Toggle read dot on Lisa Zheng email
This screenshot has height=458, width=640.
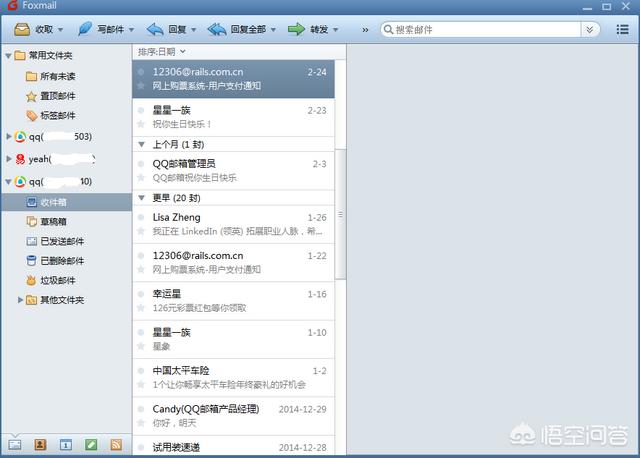click(x=141, y=218)
